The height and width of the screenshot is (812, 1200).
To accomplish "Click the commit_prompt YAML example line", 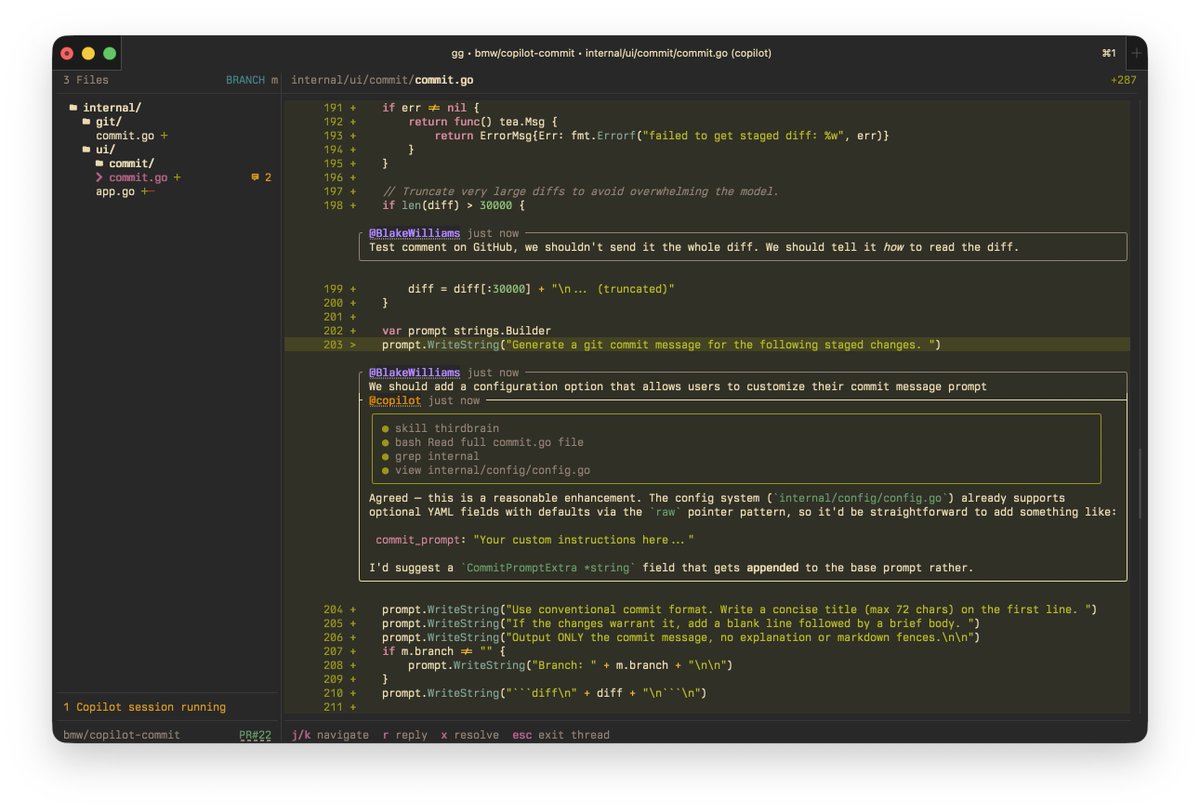I will [x=535, y=540].
